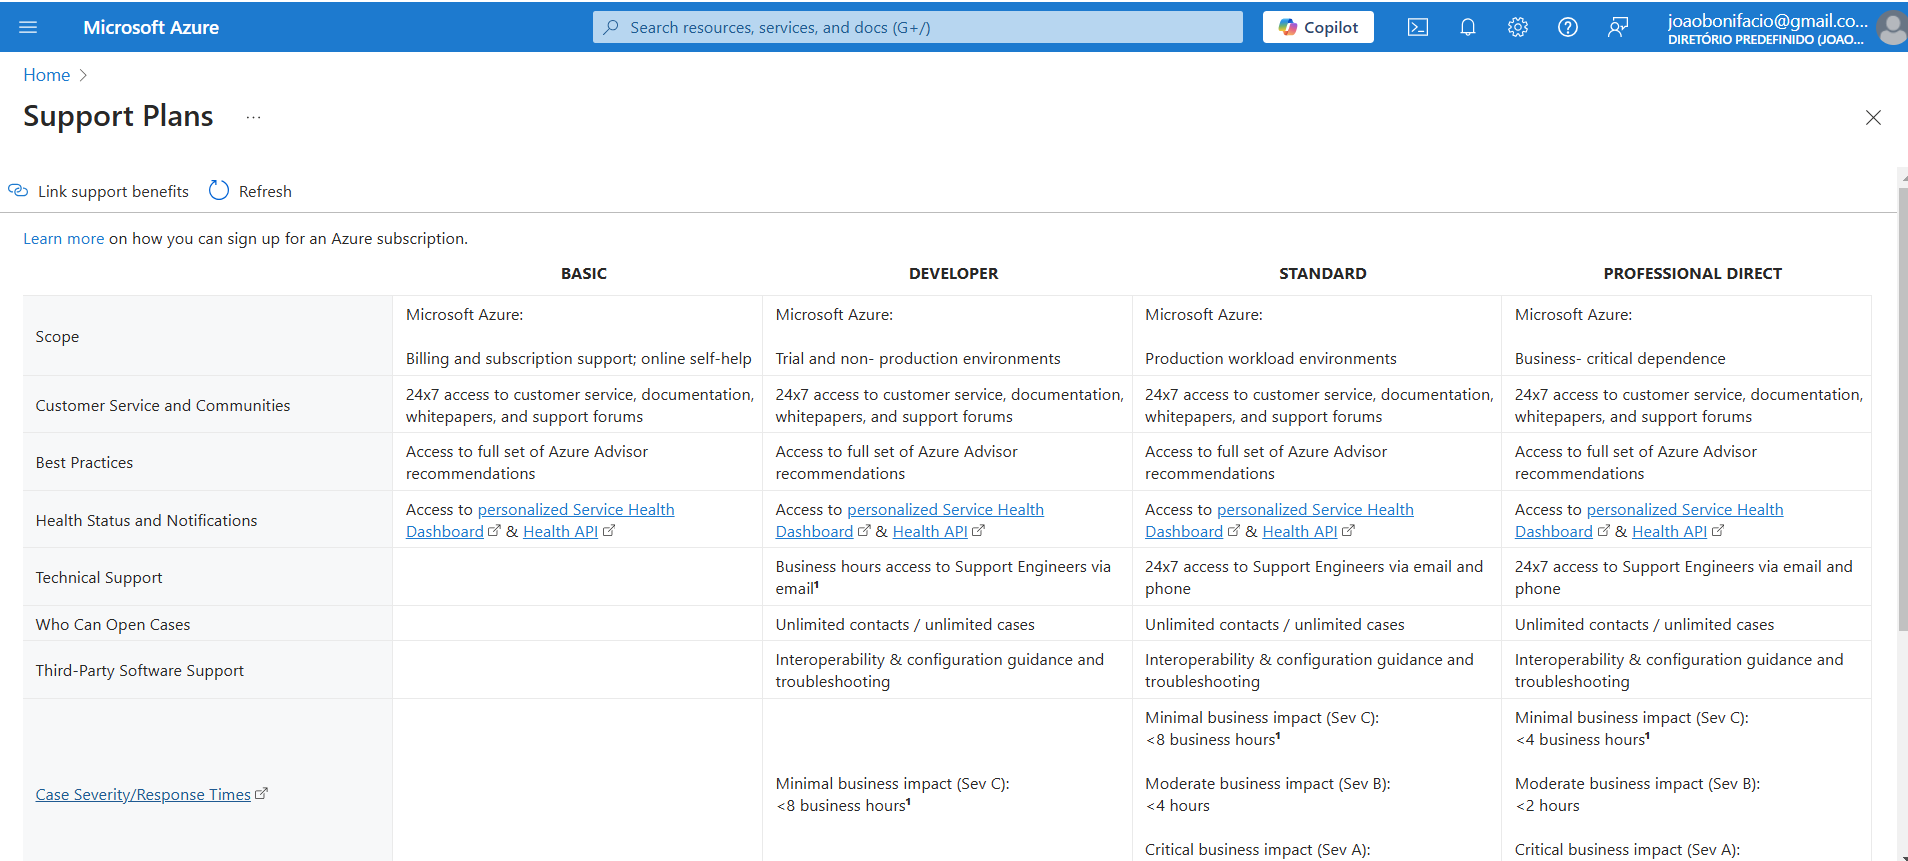Click 'Business- critical dependence' text
Viewport: 1908px width, 861px height.
(1620, 358)
